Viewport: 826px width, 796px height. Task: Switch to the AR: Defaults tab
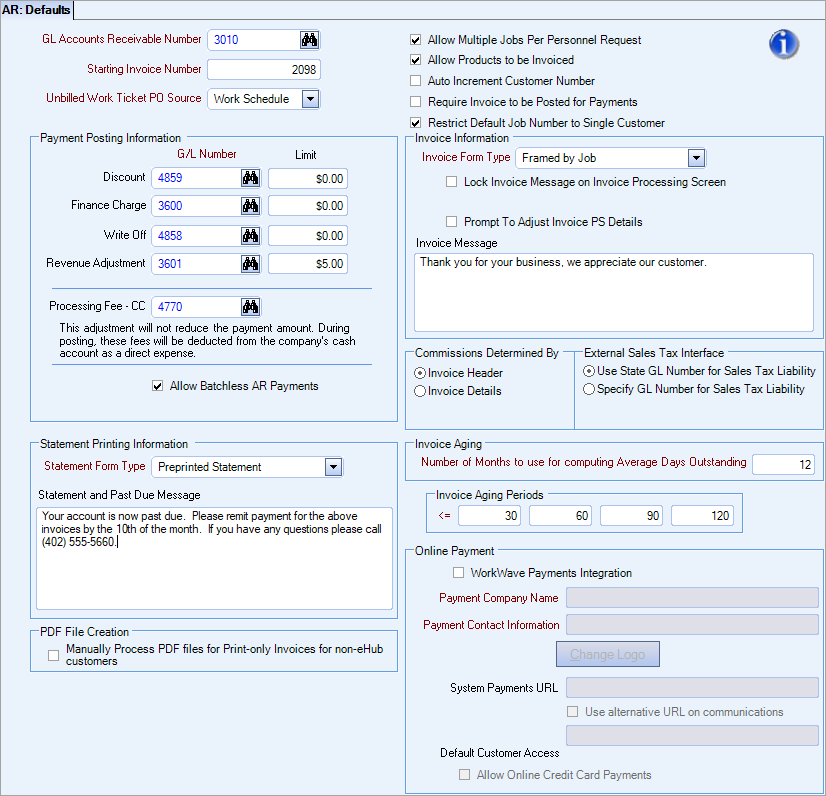37,10
